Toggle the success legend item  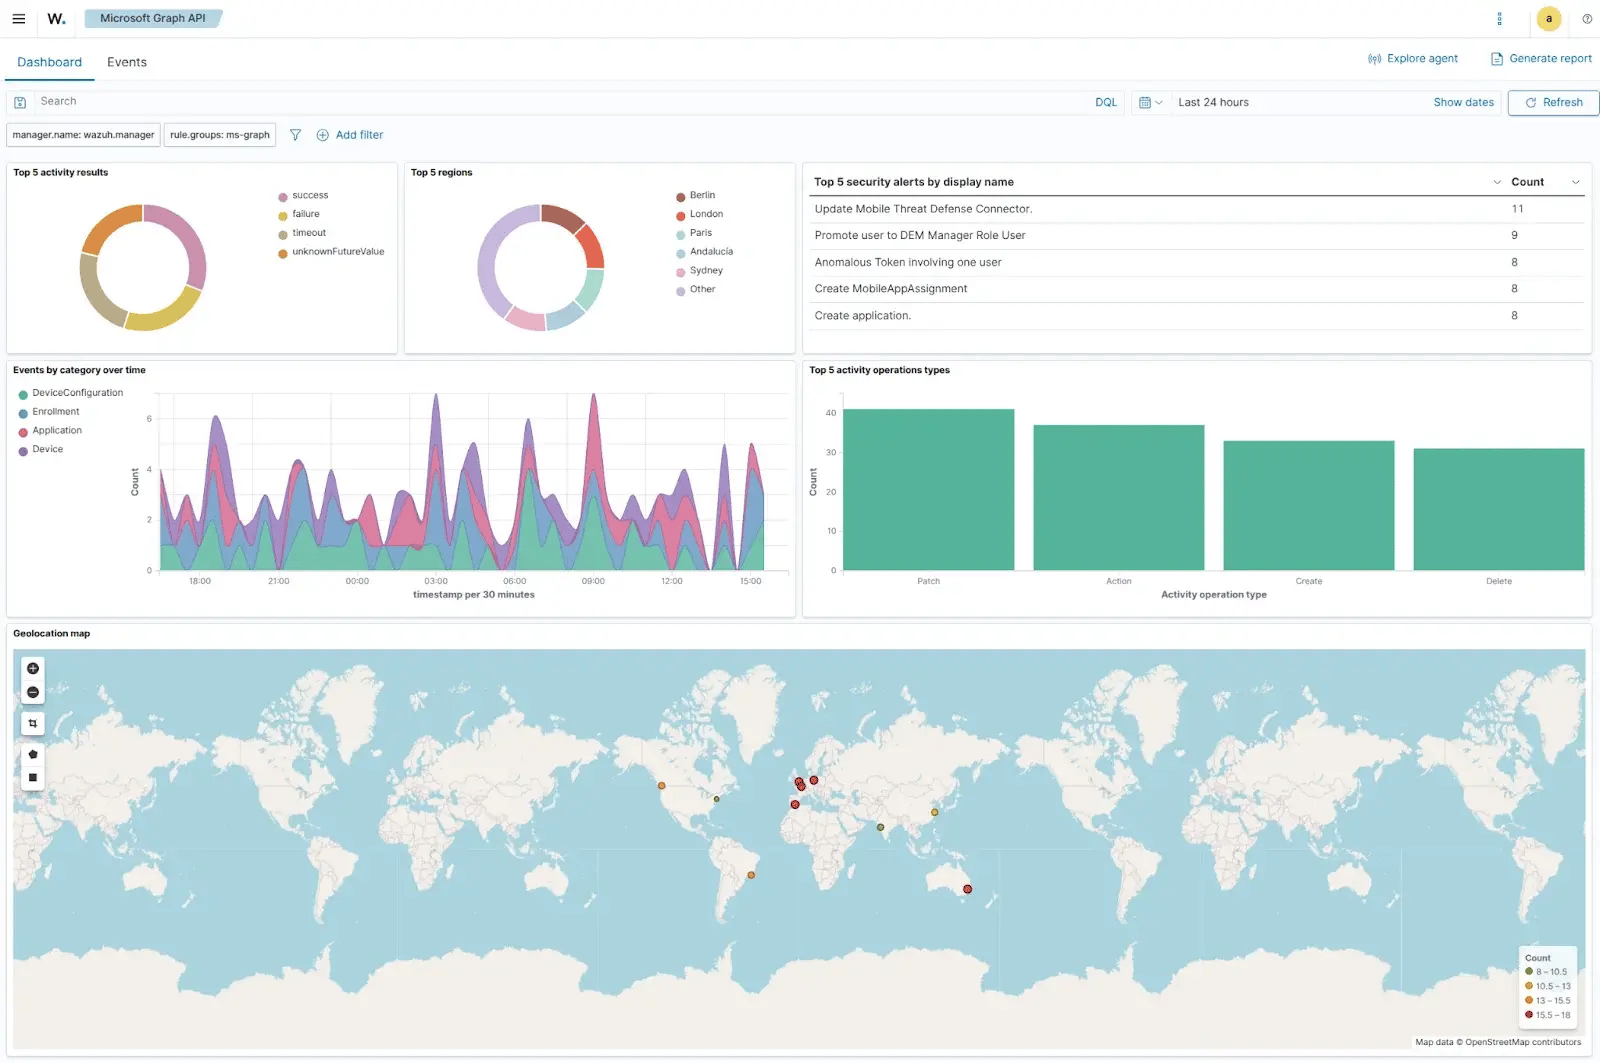tap(309, 196)
